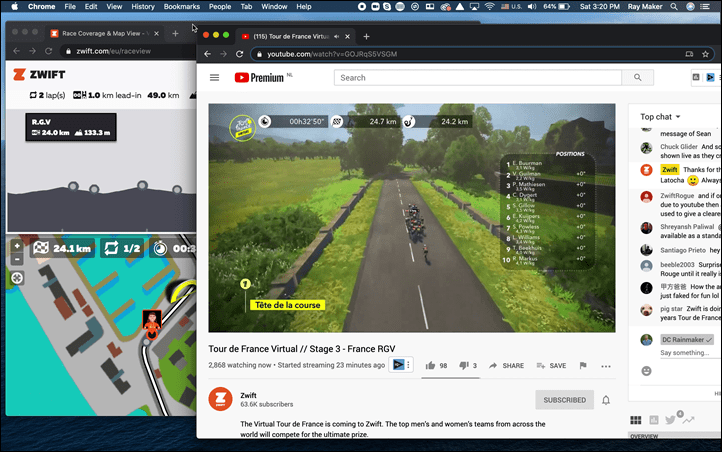Open the People menu
Screen dimensions: 722x452
(x=220, y=6)
